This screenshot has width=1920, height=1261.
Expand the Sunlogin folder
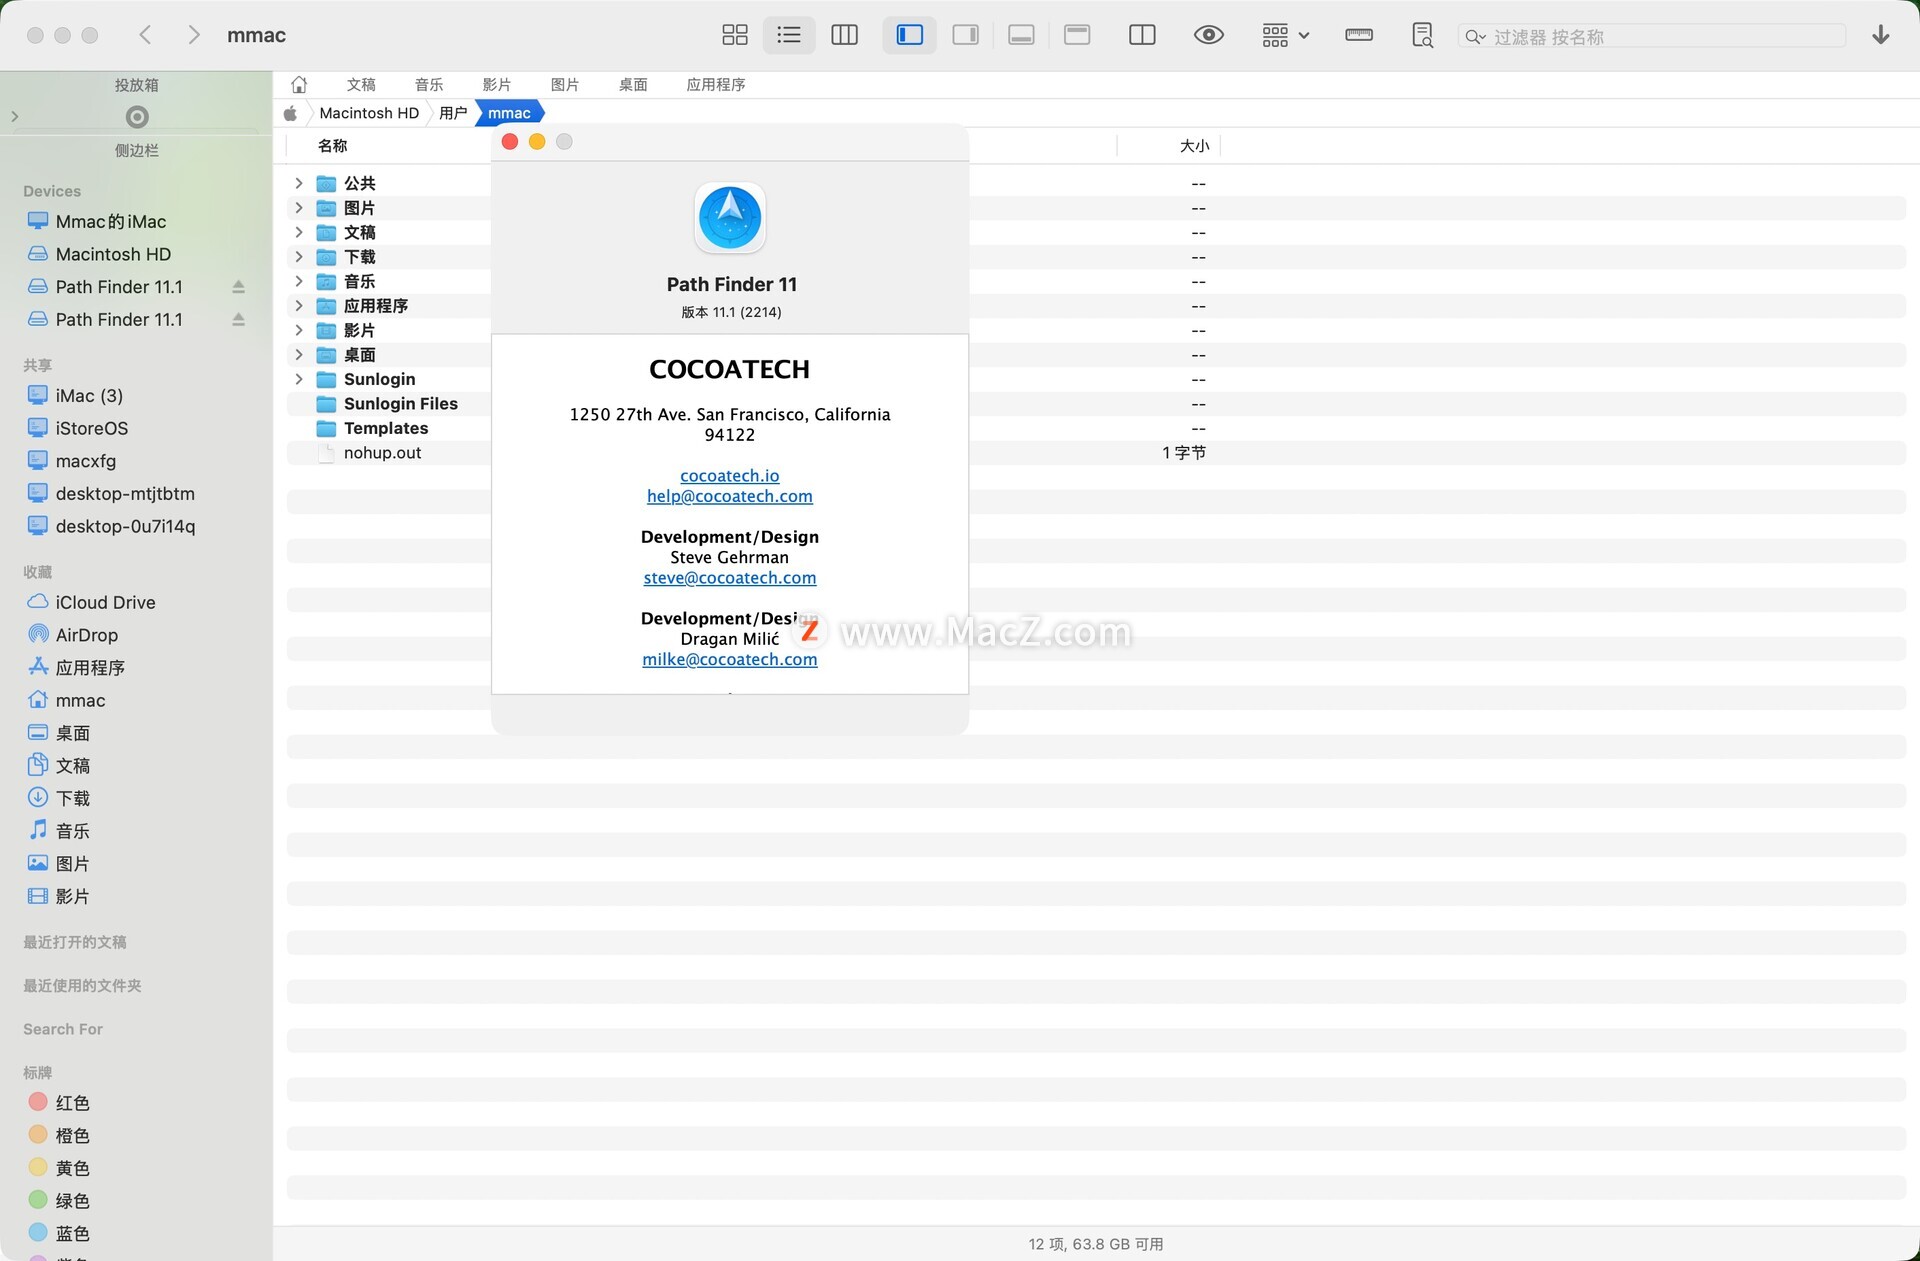point(298,379)
